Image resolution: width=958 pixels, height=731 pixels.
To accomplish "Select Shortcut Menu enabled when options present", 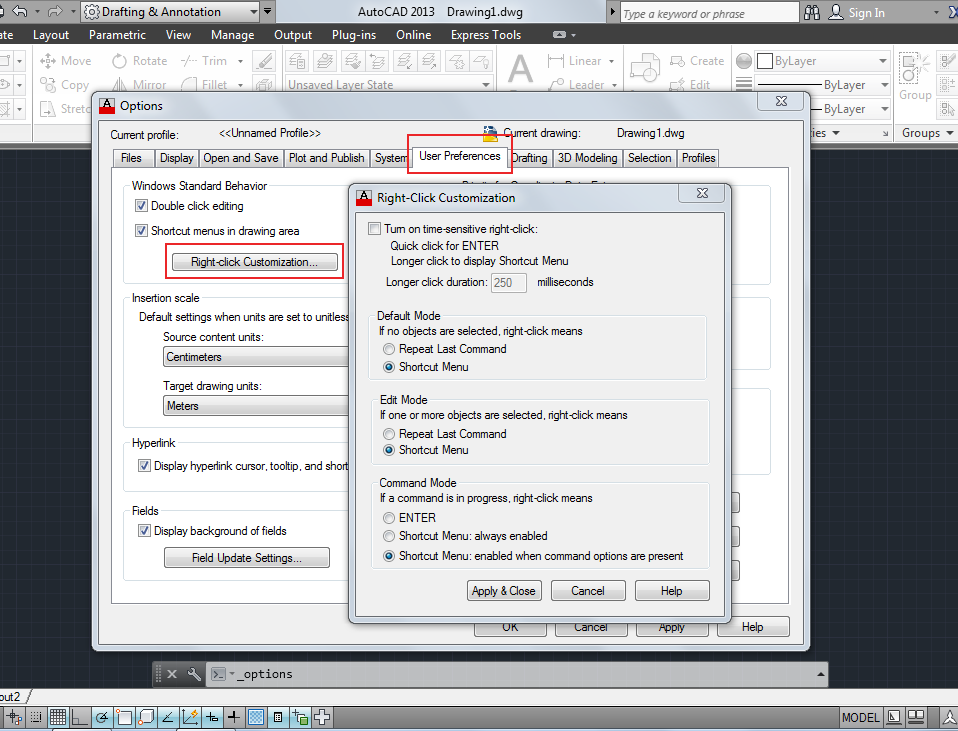I will (389, 556).
